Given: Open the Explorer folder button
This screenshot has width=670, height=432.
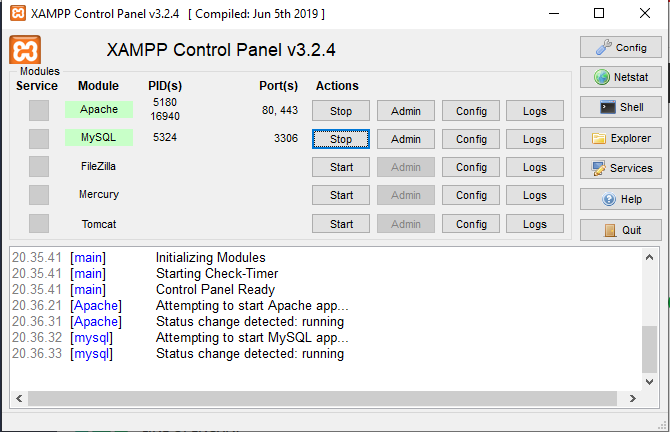Looking at the screenshot, I should coord(620,138).
